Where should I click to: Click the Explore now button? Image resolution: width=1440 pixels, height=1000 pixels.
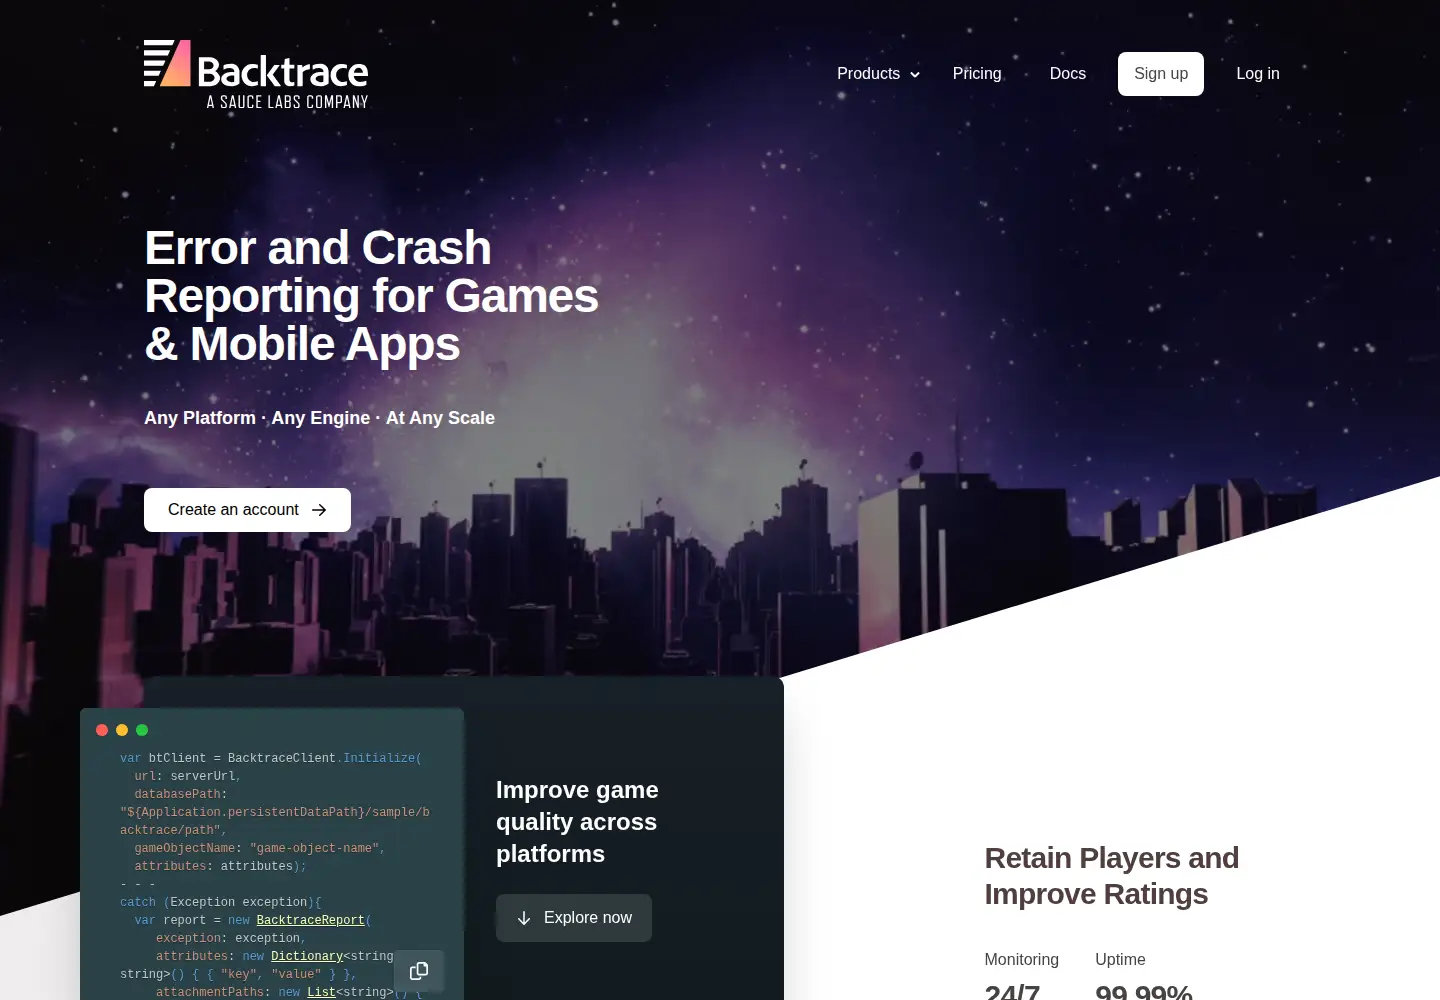pyautogui.click(x=574, y=918)
